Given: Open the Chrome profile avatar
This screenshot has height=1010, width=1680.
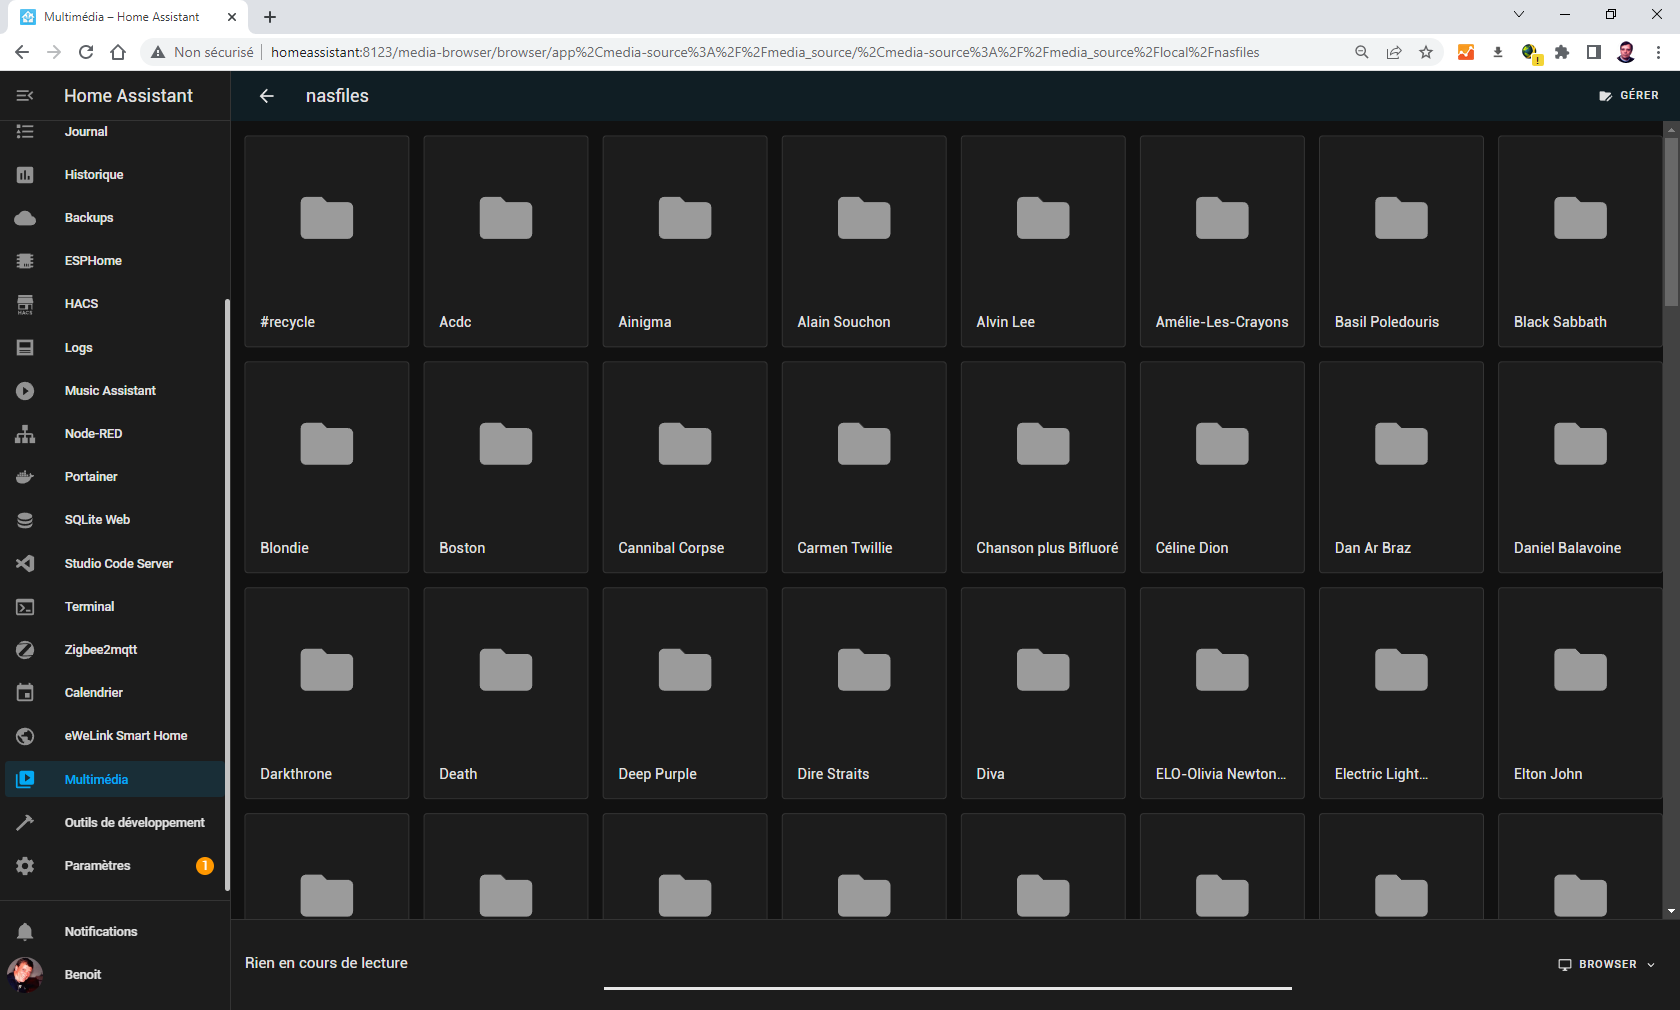Looking at the screenshot, I should tap(1626, 52).
